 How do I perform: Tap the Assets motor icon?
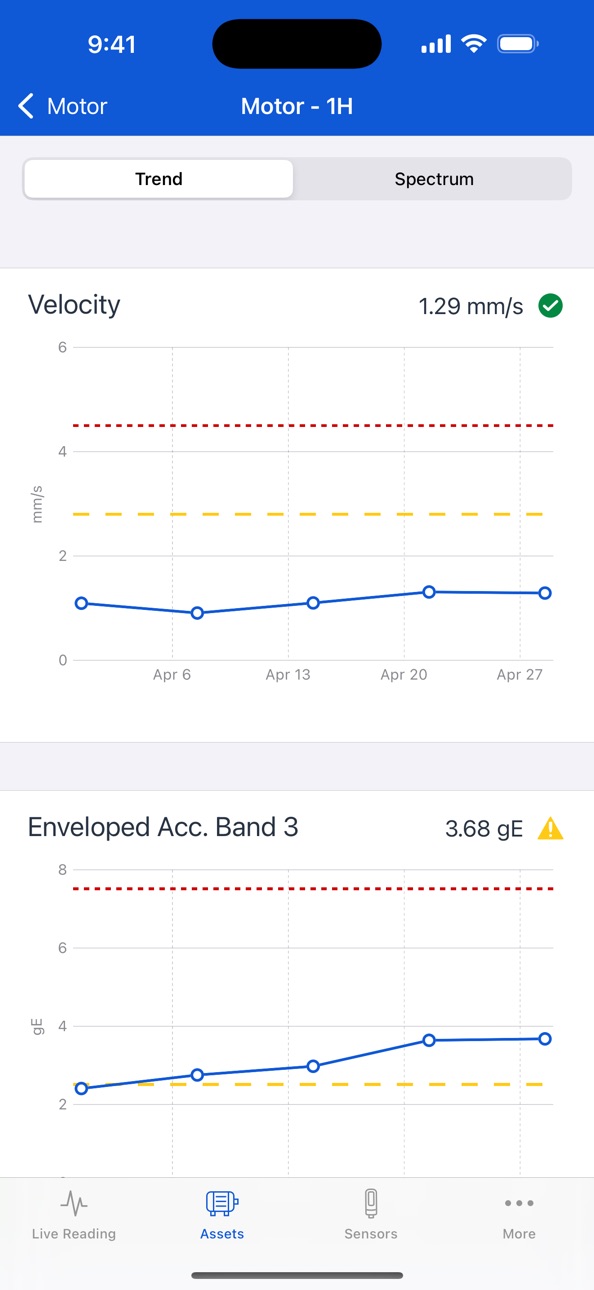[222, 1201]
